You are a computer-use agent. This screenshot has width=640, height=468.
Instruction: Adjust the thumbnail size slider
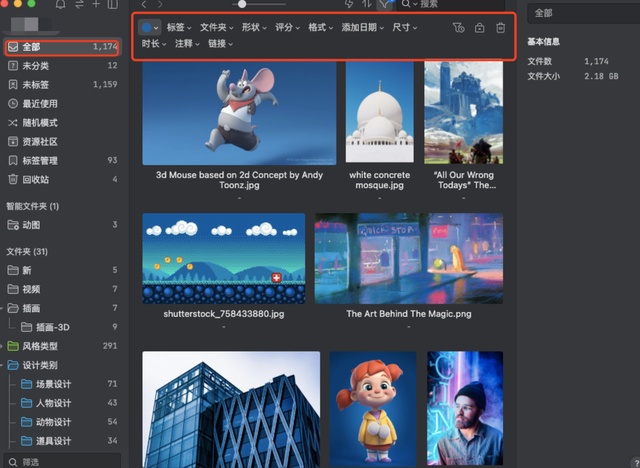pyautogui.click(x=242, y=4)
